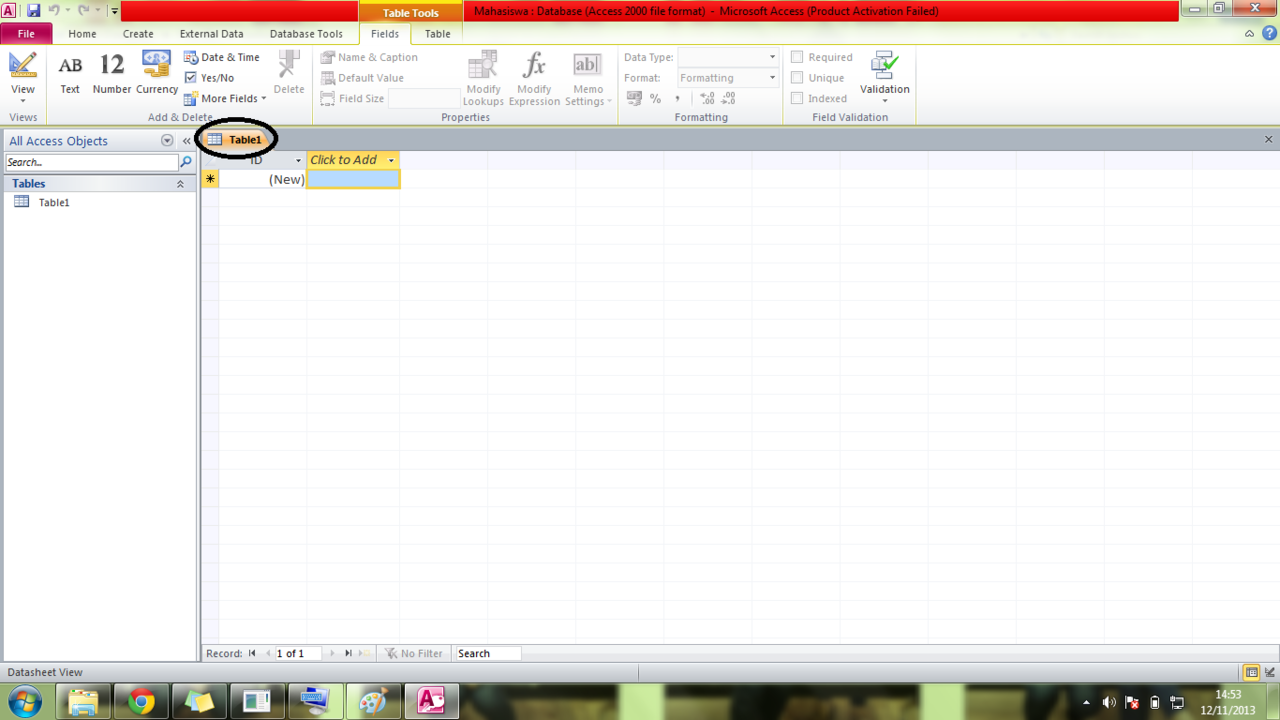
Task: Open Memo Settings
Action: pyautogui.click(x=588, y=79)
